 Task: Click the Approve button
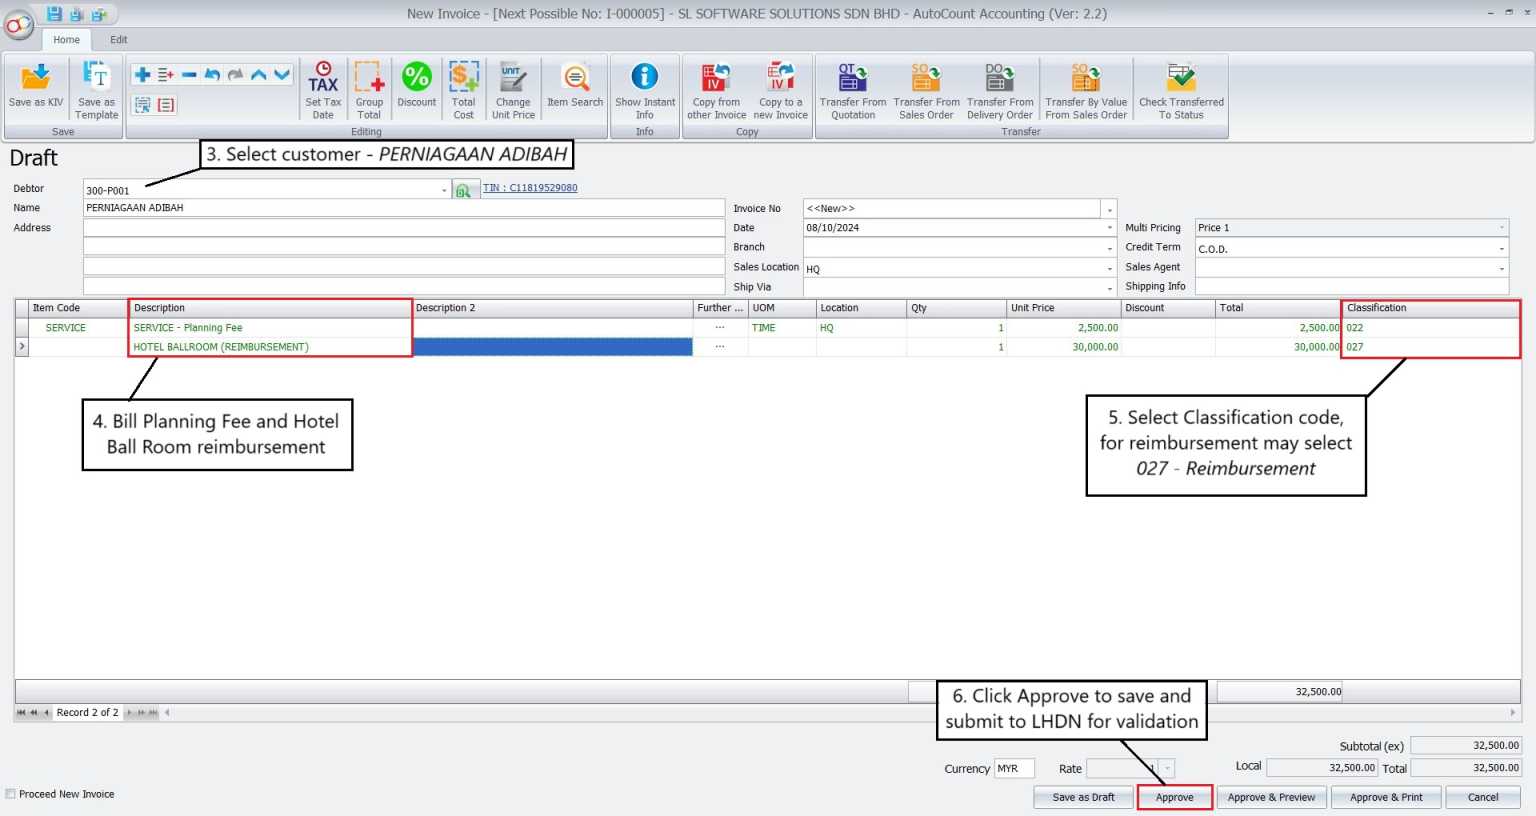(x=1175, y=797)
